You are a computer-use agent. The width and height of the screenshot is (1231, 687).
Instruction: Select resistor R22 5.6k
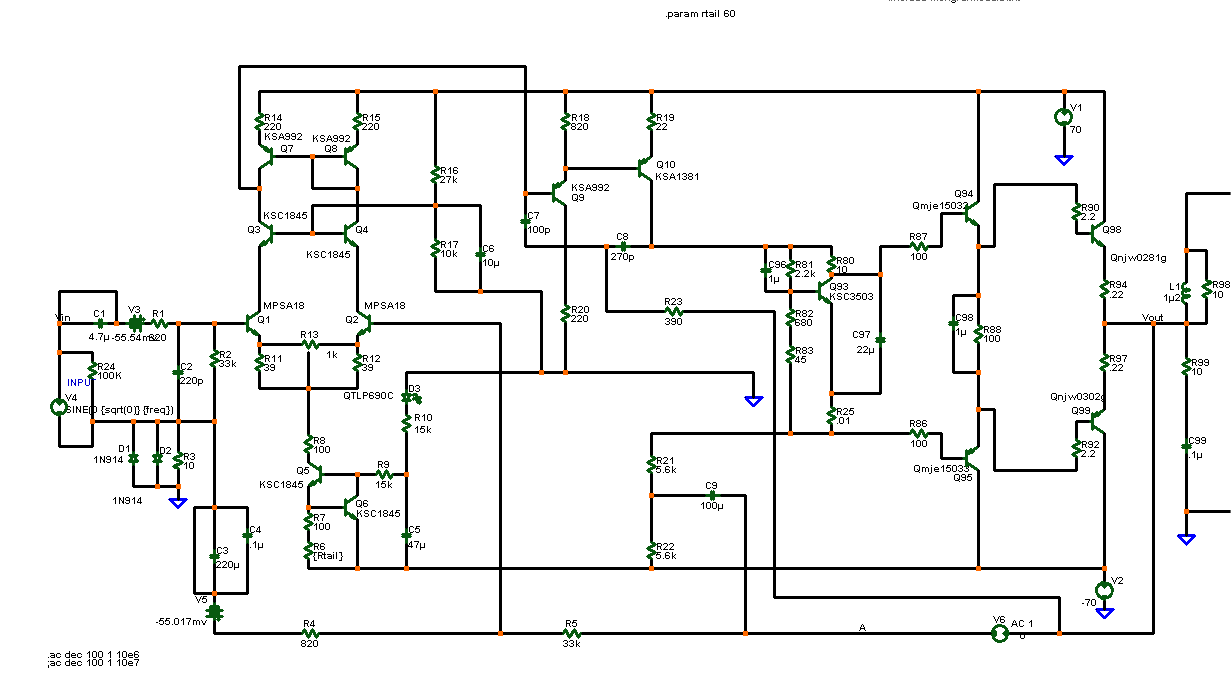coord(651,549)
